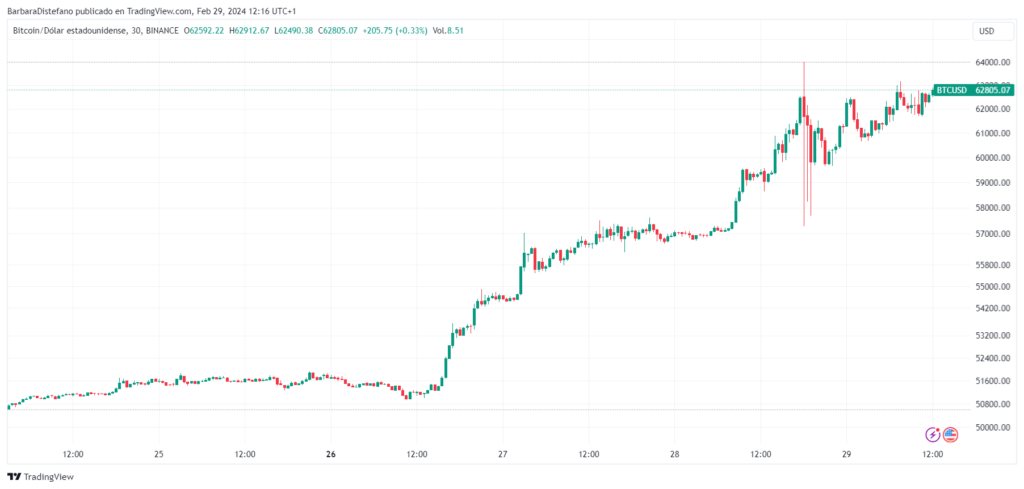Click the closing price value C62805.07
The image size is (1024, 489).
pyautogui.click(x=346, y=30)
